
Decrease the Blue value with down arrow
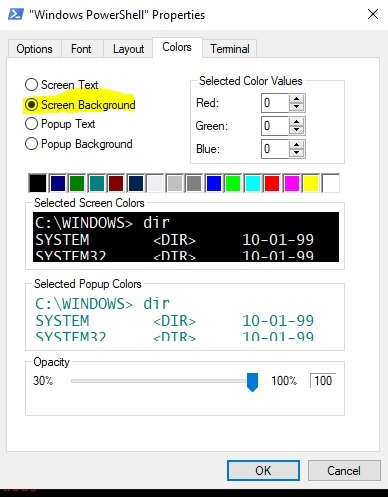pyautogui.click(x=296, y=153)
